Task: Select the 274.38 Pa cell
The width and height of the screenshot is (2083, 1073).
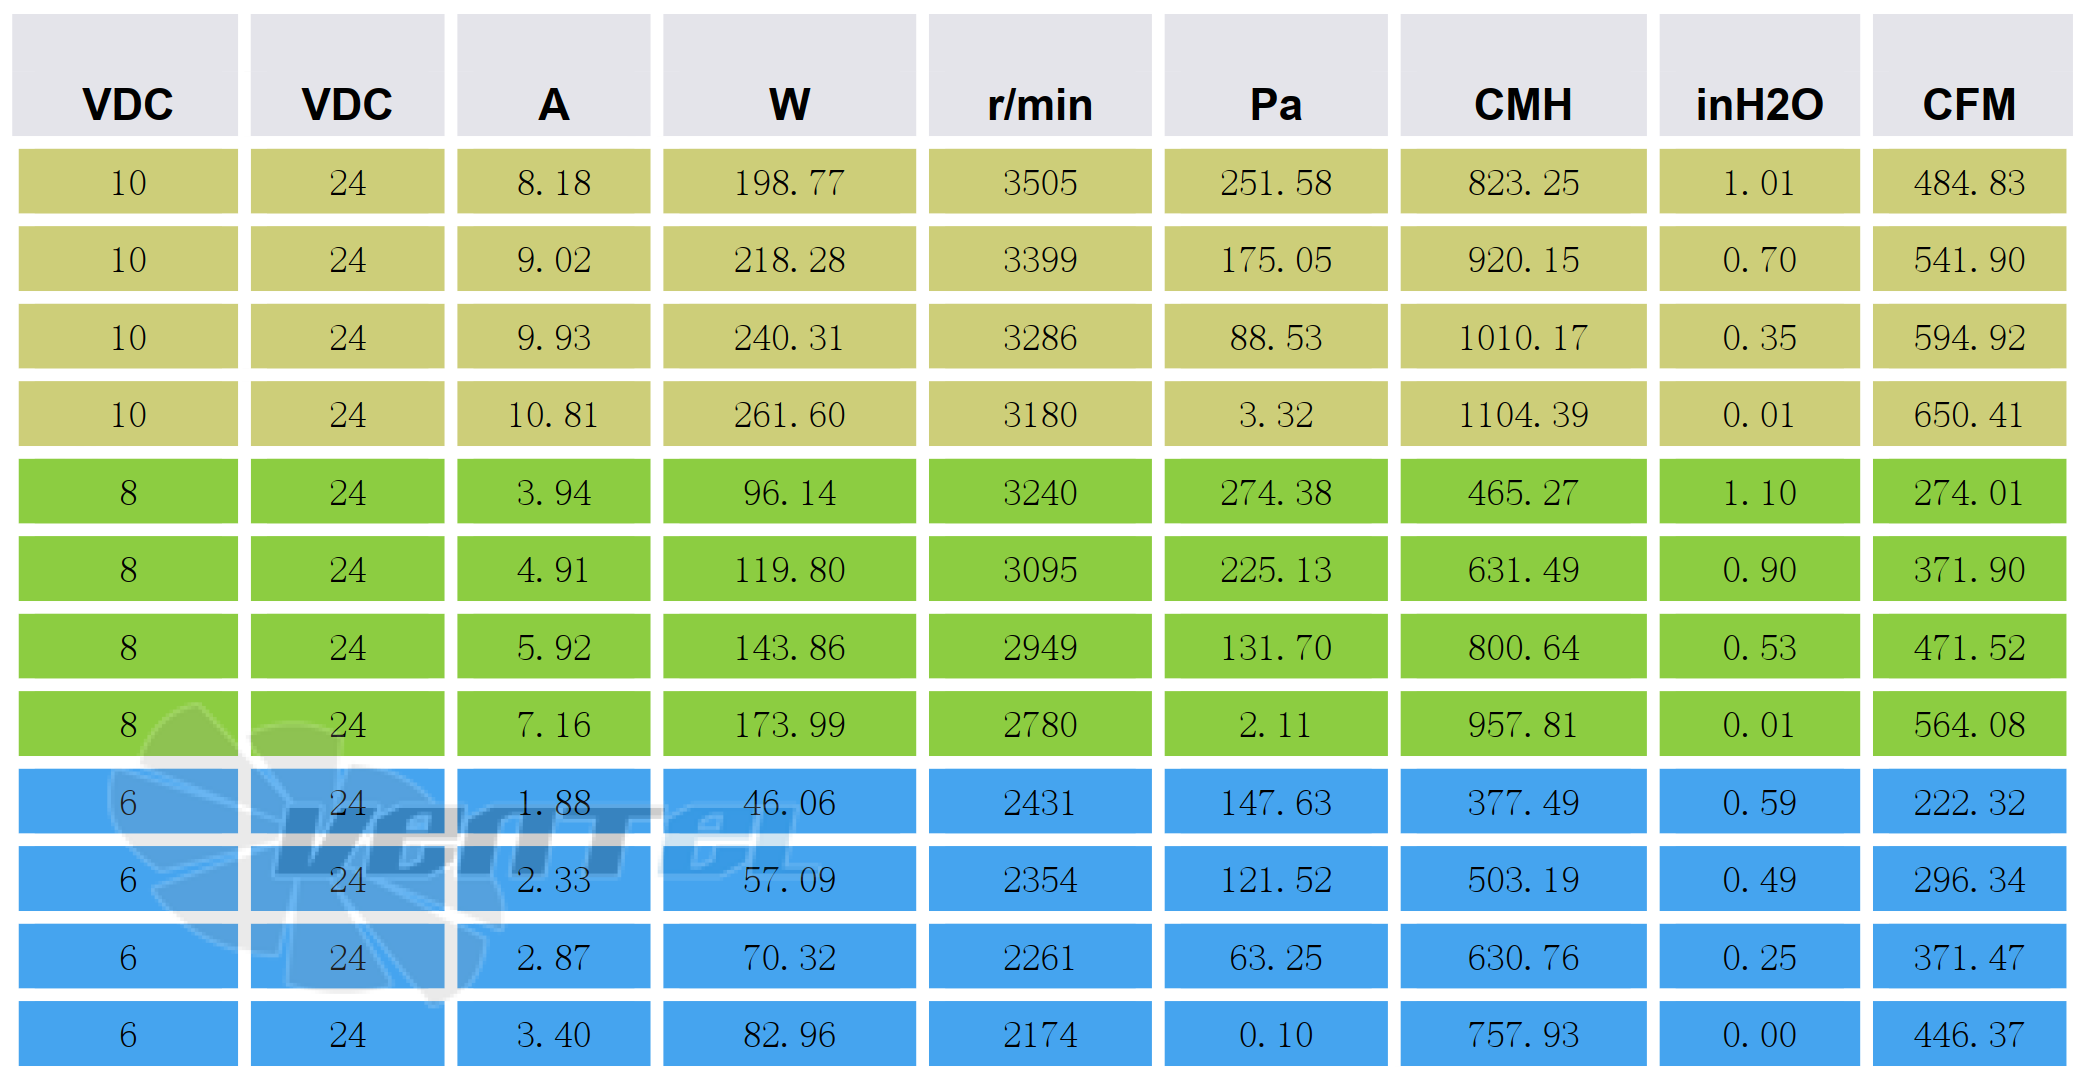Action: click(x=1275, y=492)
